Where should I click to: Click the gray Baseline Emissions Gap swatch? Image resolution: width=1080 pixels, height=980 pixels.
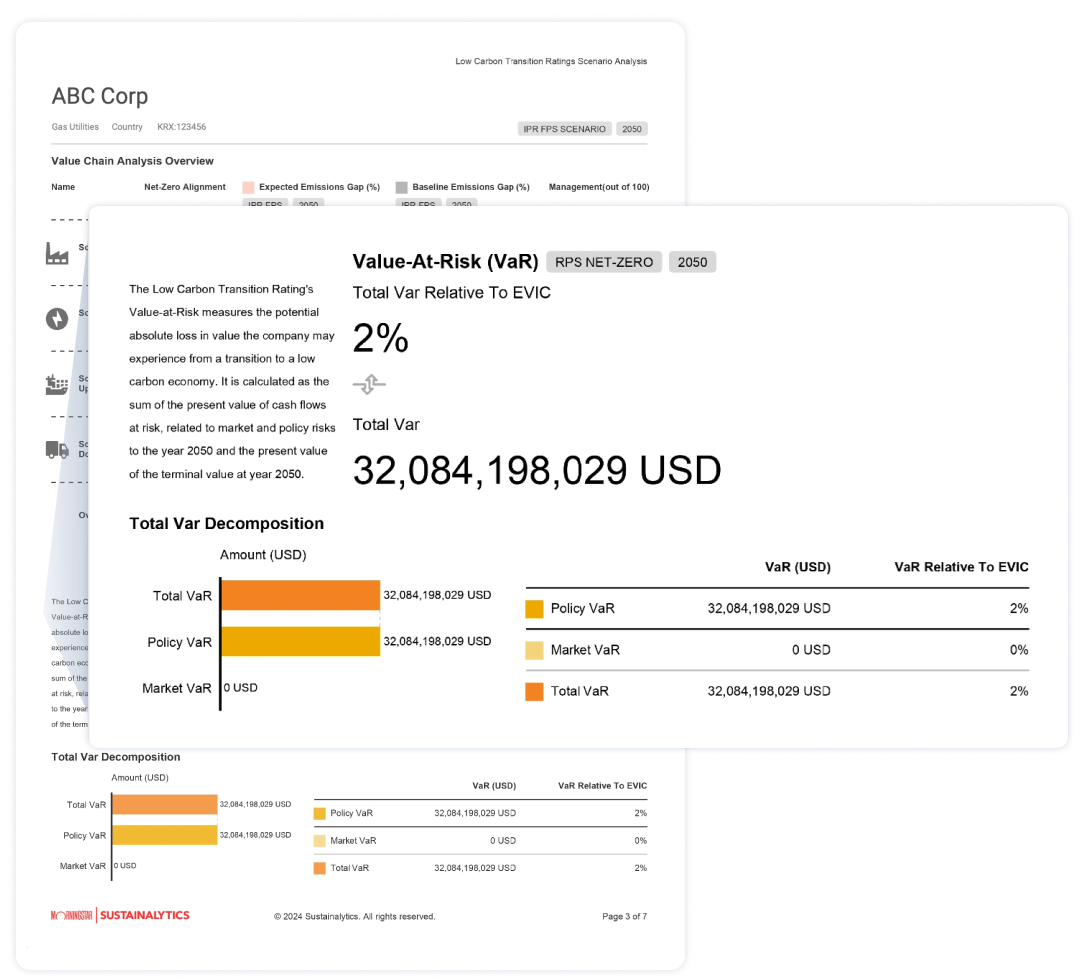402,187
